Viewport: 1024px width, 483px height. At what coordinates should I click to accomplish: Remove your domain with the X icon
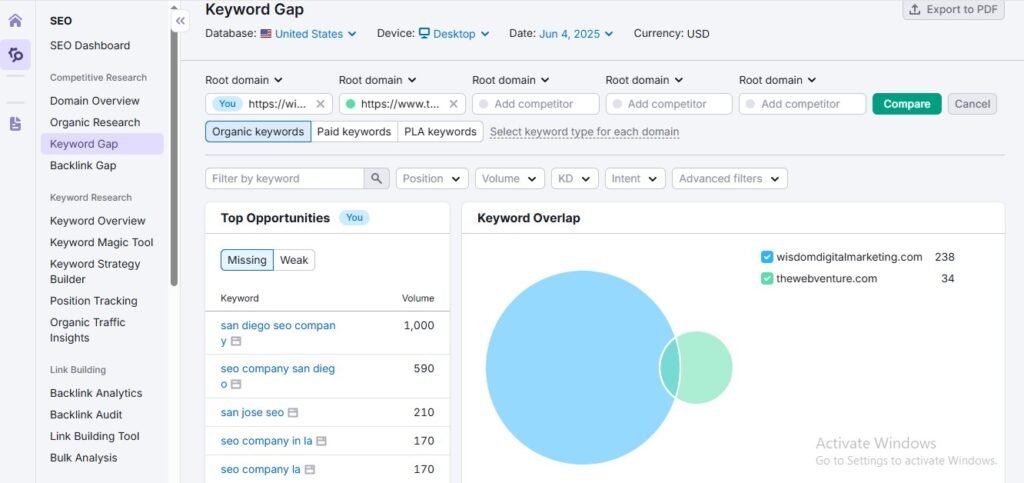(x=320, y=104)
